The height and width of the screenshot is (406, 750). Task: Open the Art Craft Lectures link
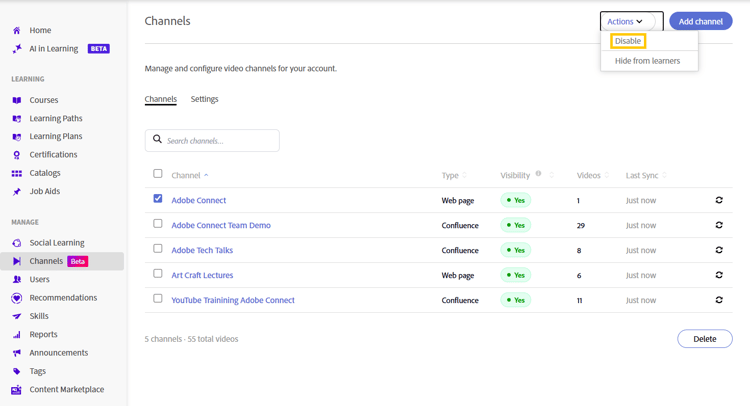[x=202, y=275]
